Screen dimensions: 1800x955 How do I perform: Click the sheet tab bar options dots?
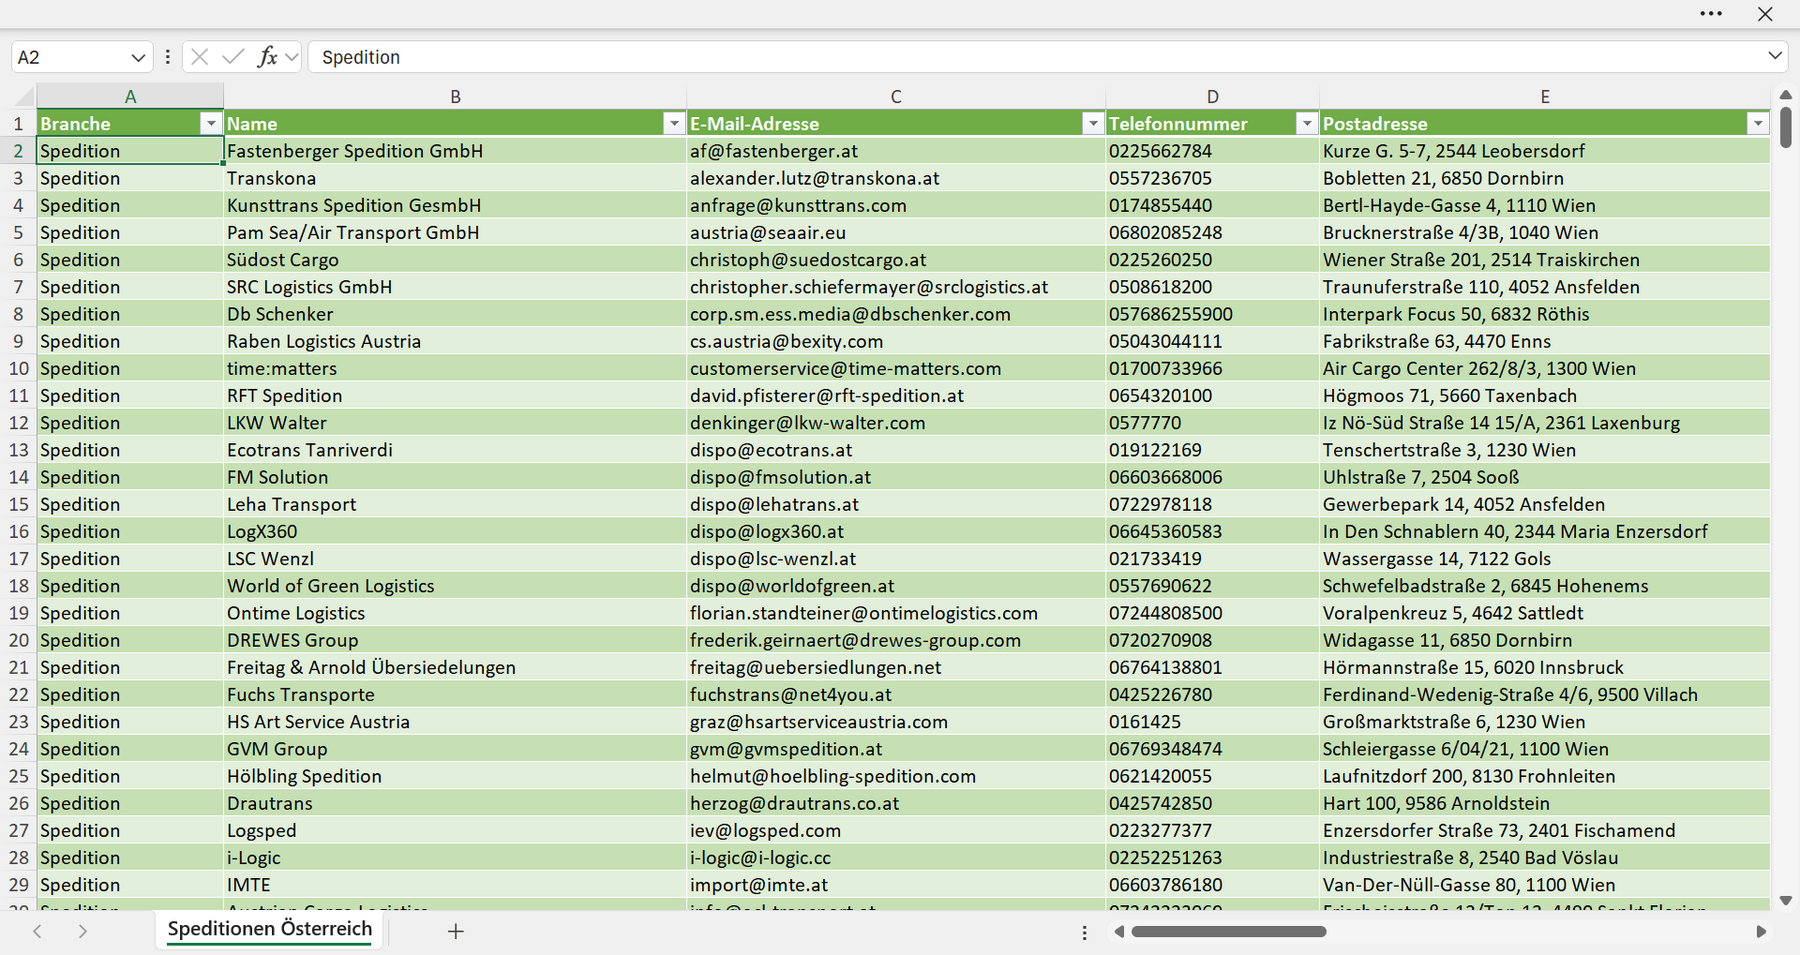[x=1084, y=932]
